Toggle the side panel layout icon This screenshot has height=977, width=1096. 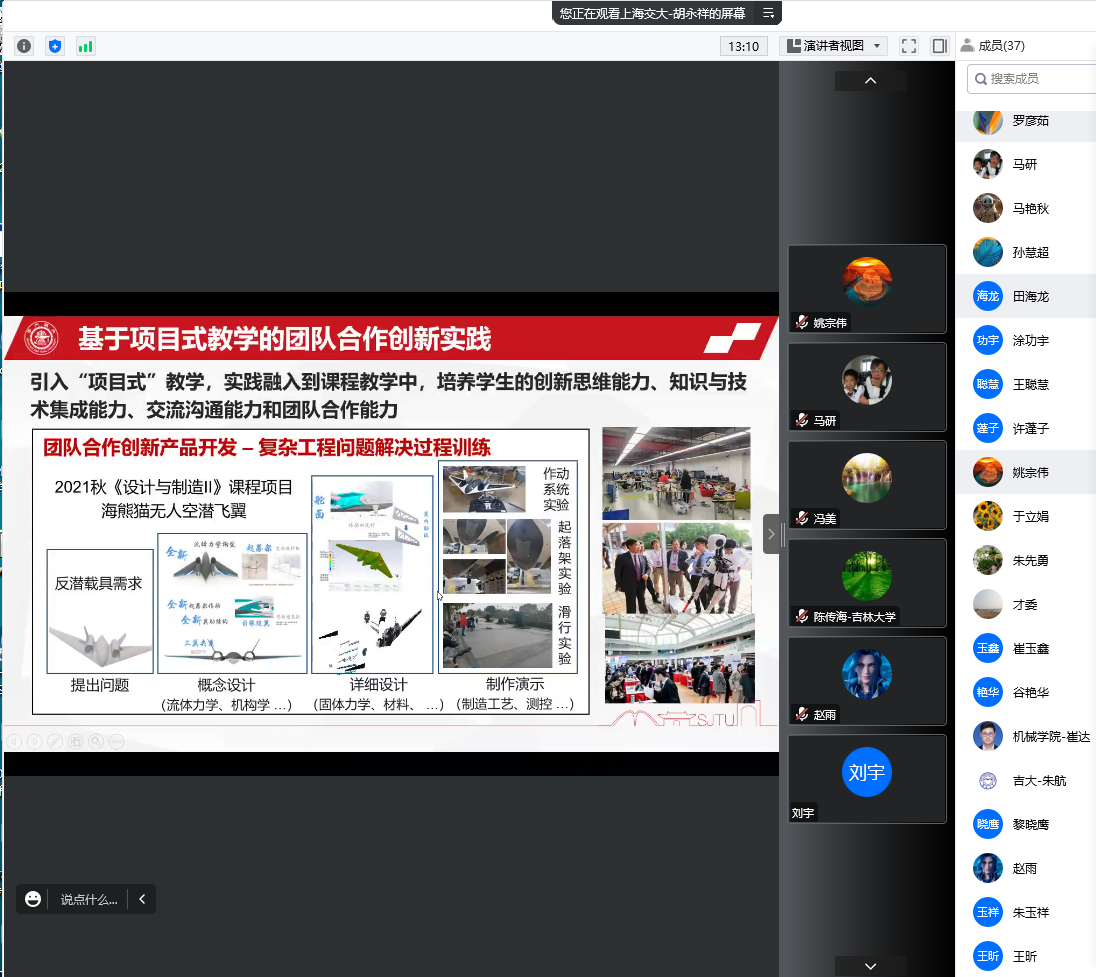(939, 46)
